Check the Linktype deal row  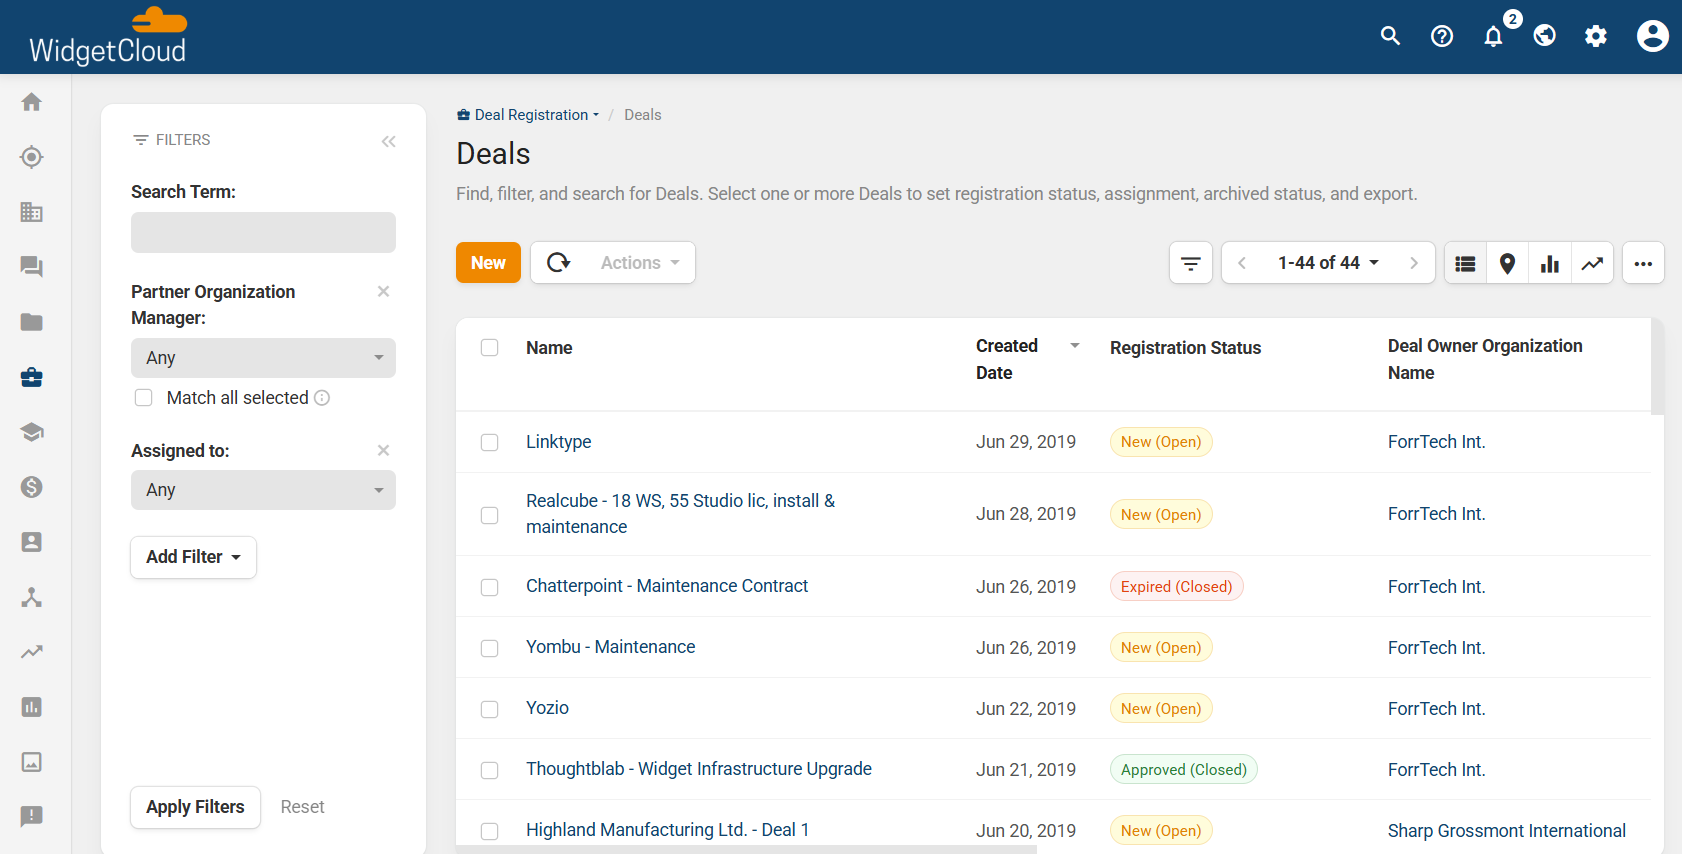(x=489, y=442)
